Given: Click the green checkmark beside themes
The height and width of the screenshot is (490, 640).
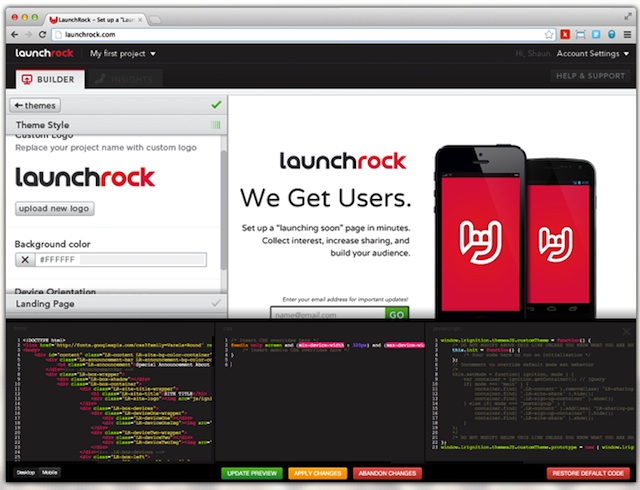Looking at the screenshot, I should pos(216,105).
